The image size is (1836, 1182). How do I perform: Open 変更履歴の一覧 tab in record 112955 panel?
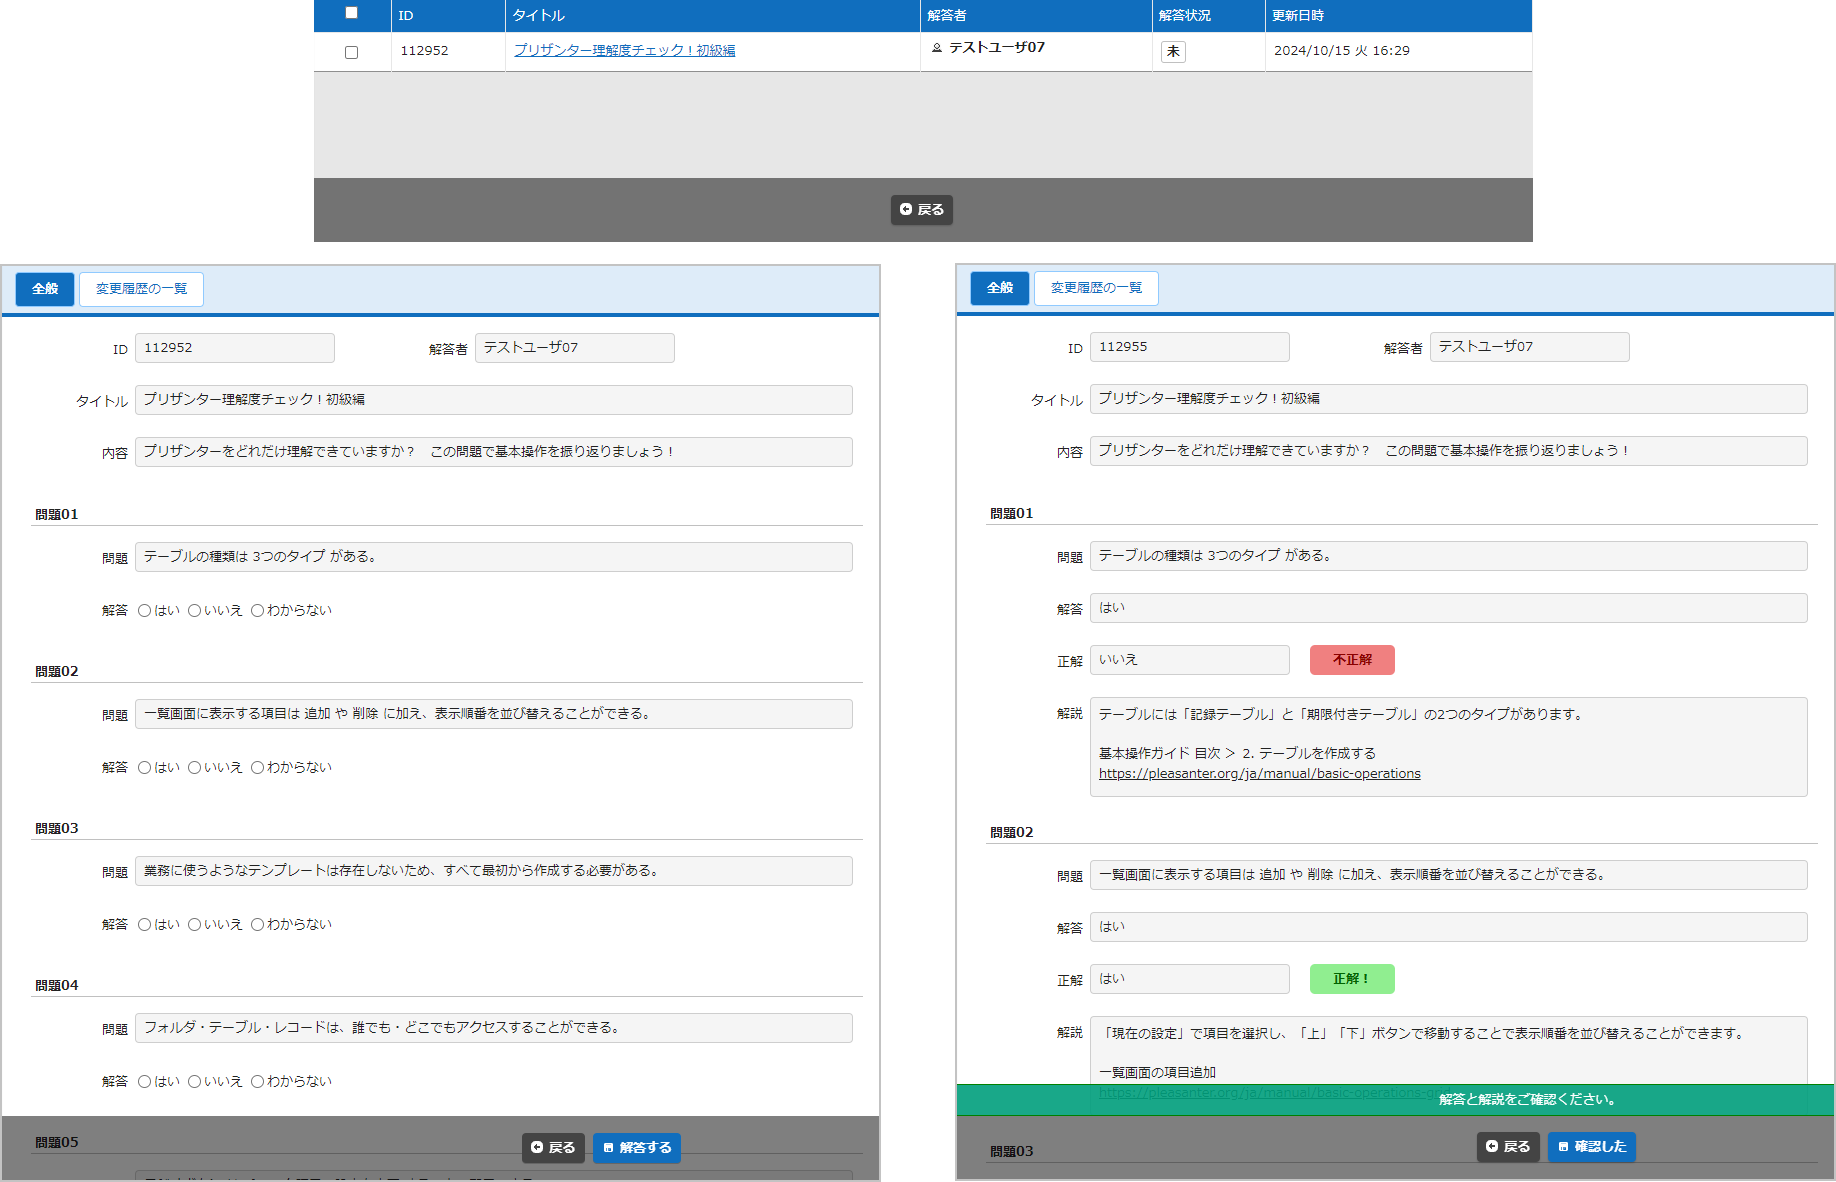1096,288
